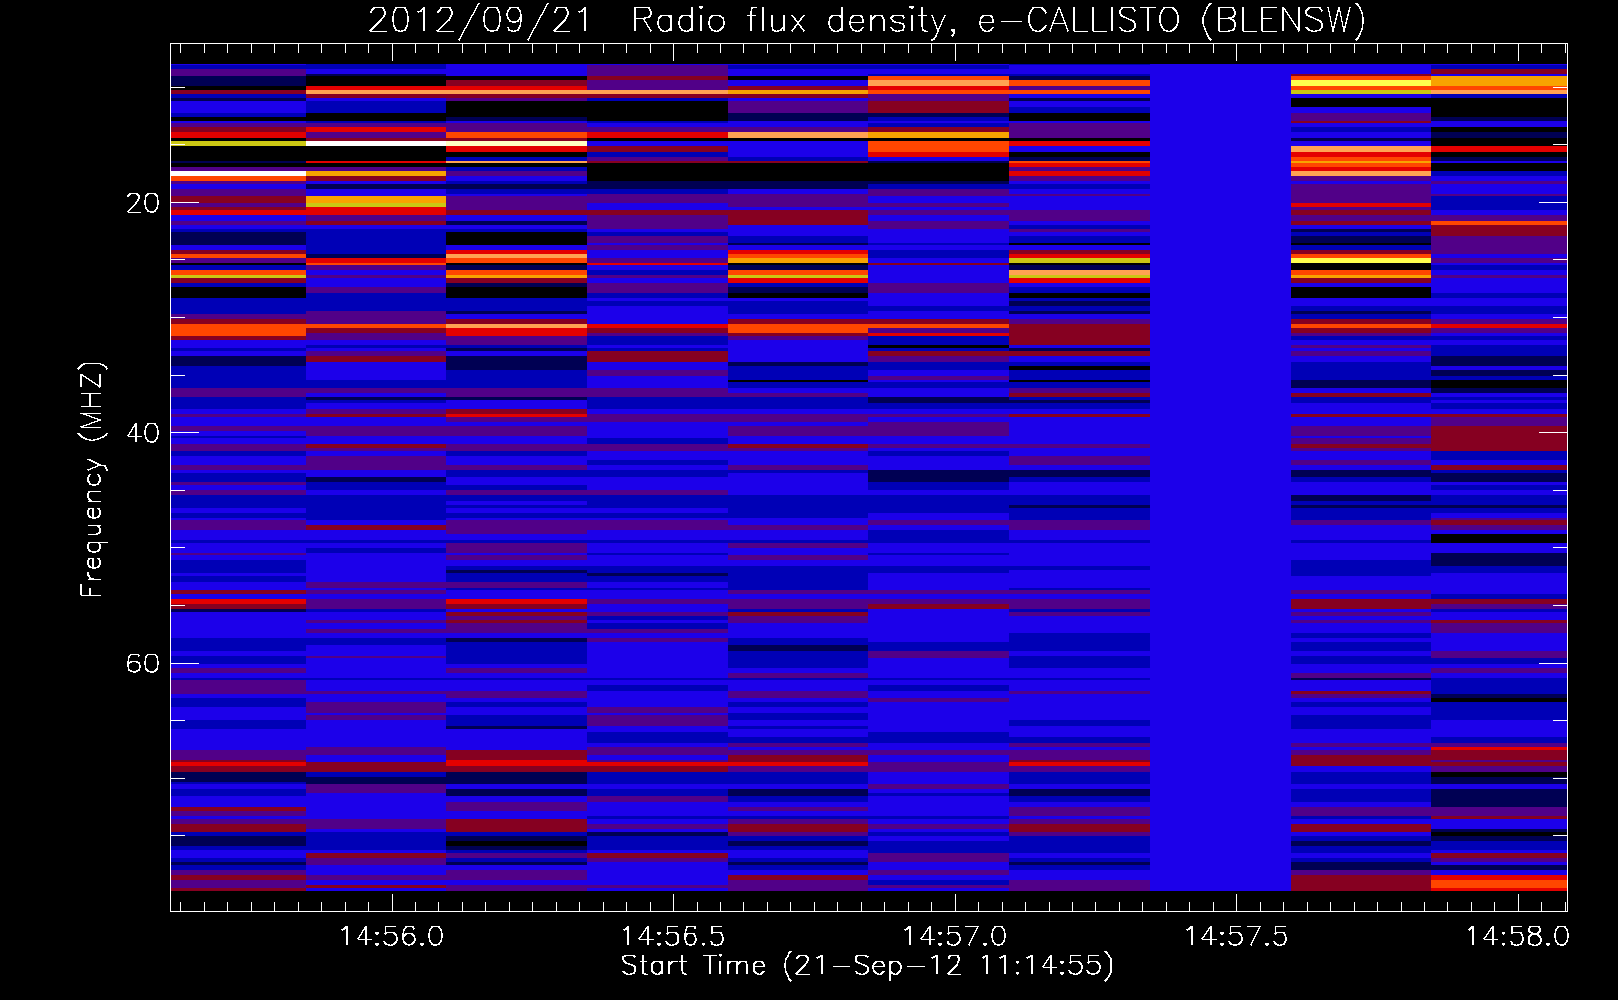Click the '40' frequency tick label
Screen dimensions: 1618x1000
(x=142, y=433)
